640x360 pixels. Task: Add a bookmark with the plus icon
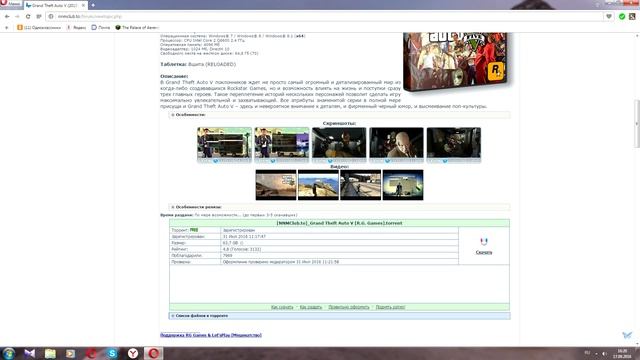click(7, 27)
